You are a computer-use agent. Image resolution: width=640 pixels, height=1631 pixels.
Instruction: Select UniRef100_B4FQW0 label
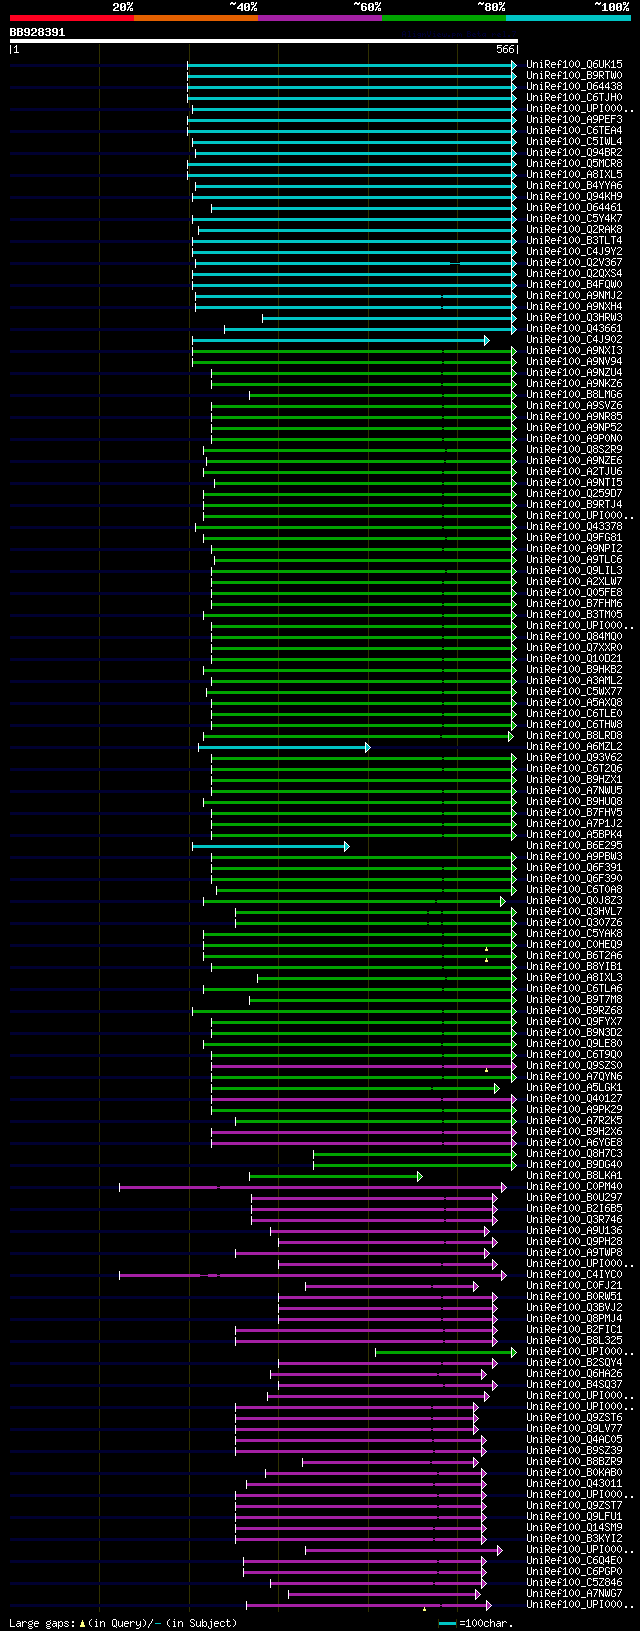tap(574, 285)
